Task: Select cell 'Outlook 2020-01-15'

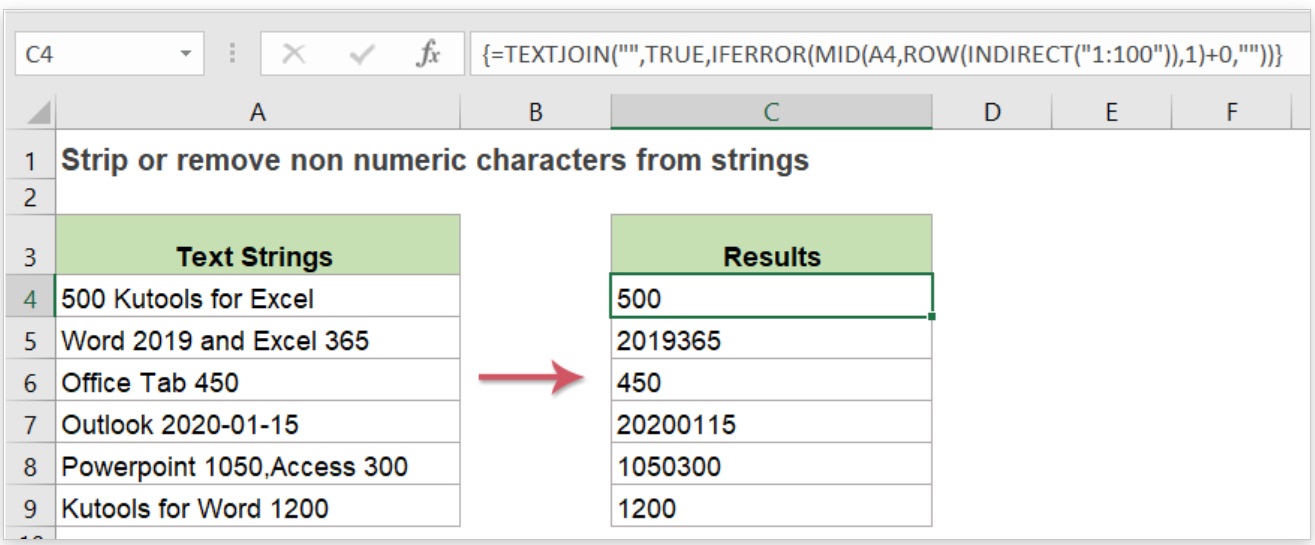Action: pyautogui.click(x=258, y=423)
